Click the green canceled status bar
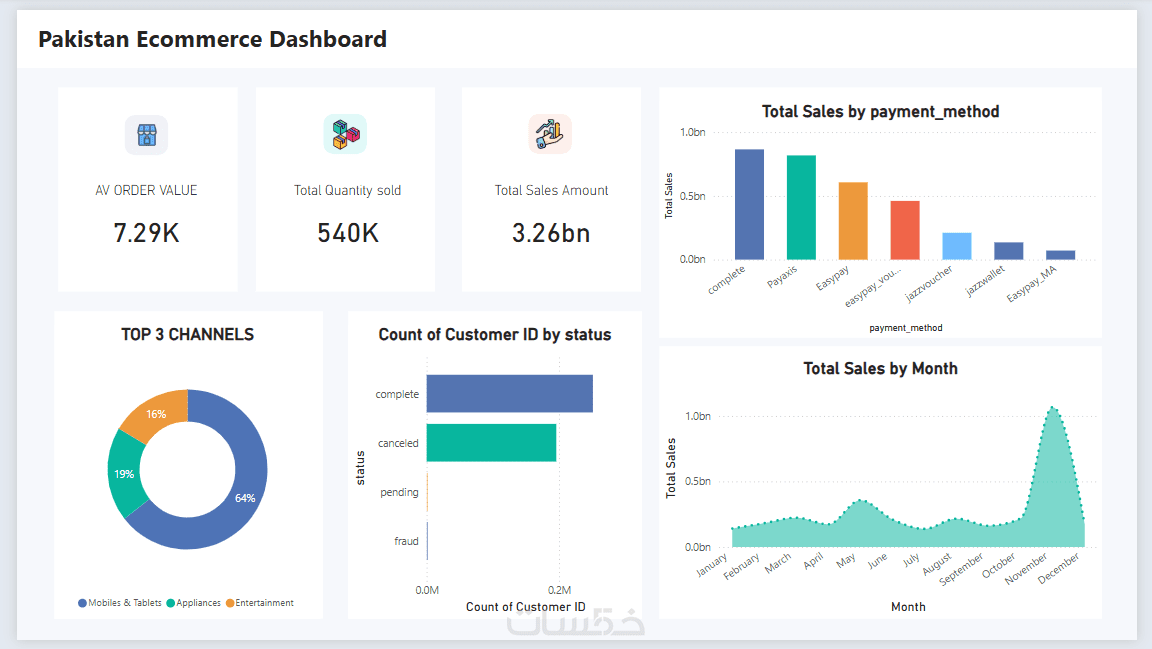Viewport: 1152px width, 649px height. 492,442
